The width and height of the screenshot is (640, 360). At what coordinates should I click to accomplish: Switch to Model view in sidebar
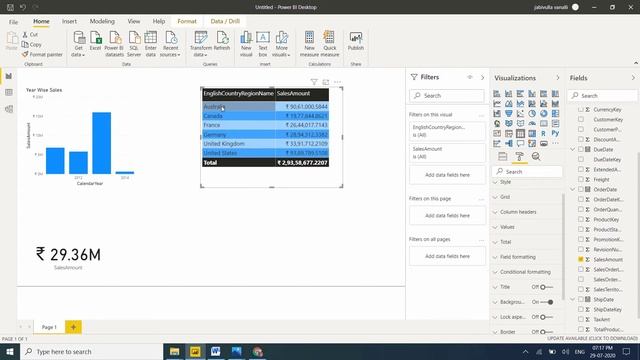coord(9,109)
